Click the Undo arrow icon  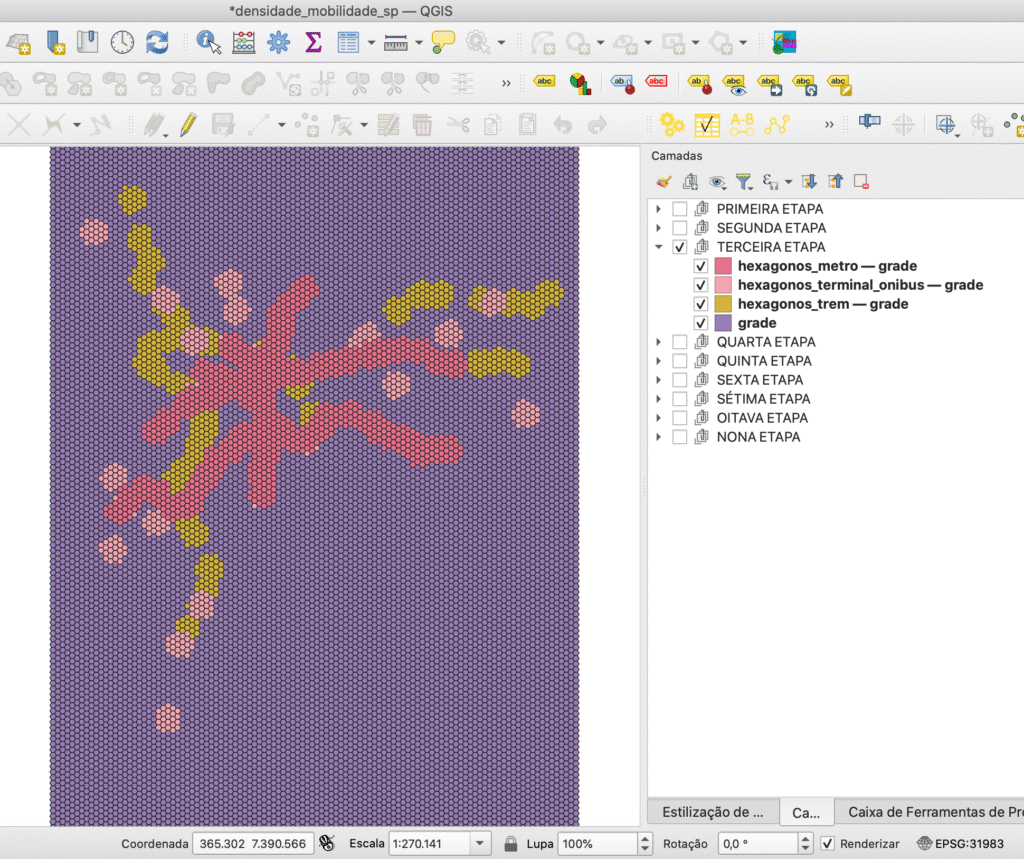tap(562, 124)
